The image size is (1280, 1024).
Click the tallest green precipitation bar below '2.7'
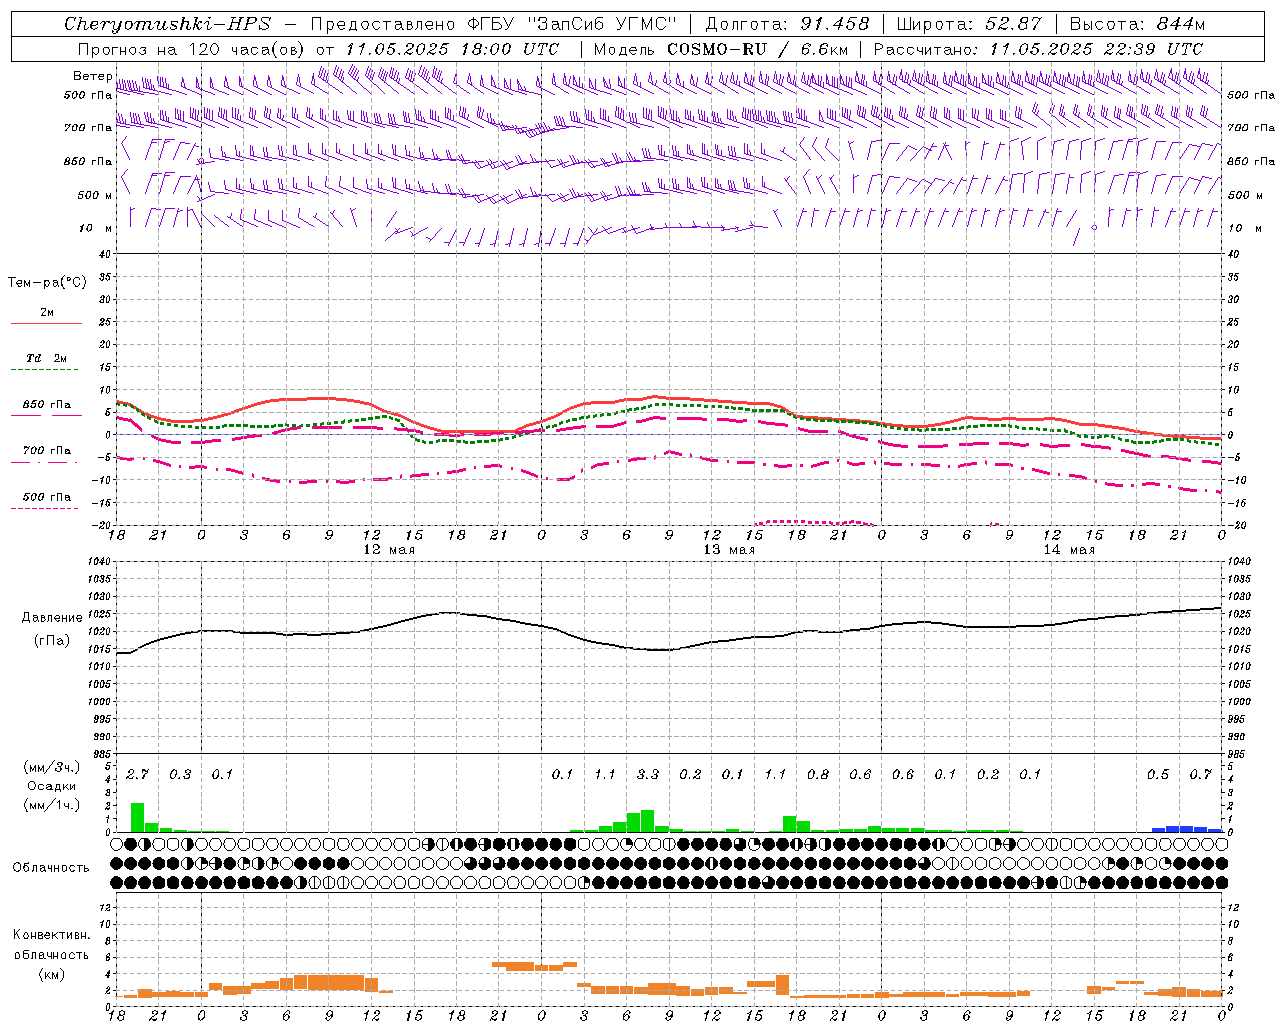coord(138,817)
